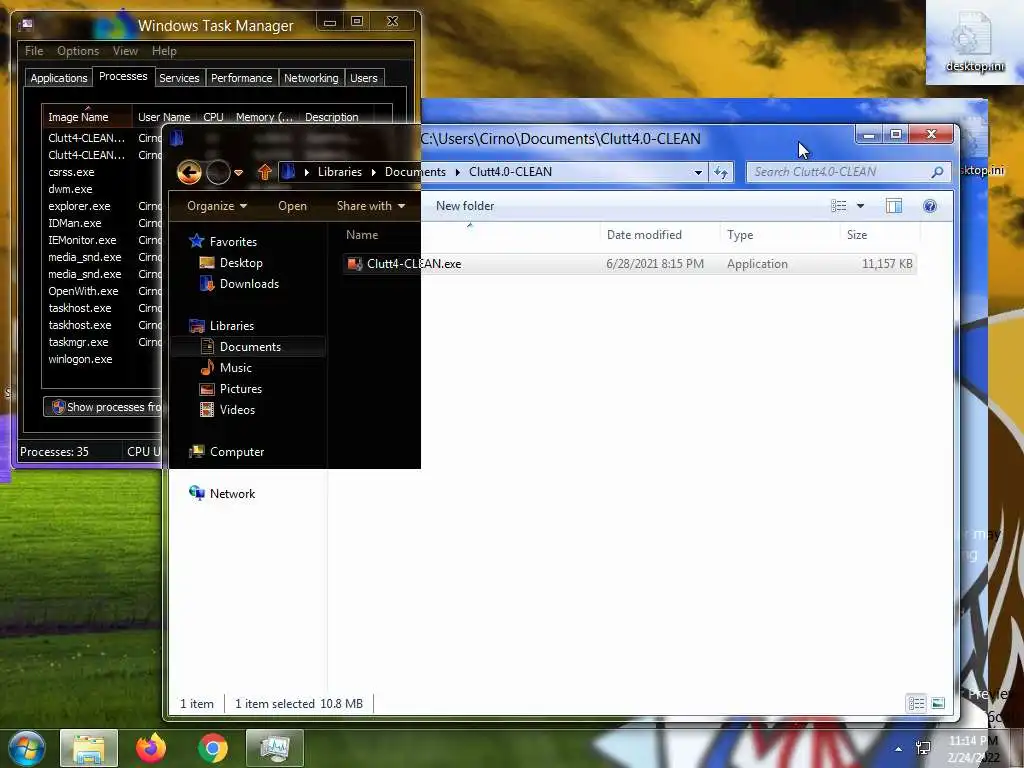Click Show processes from all users button
1024x768 pixels.
point(103,407)
